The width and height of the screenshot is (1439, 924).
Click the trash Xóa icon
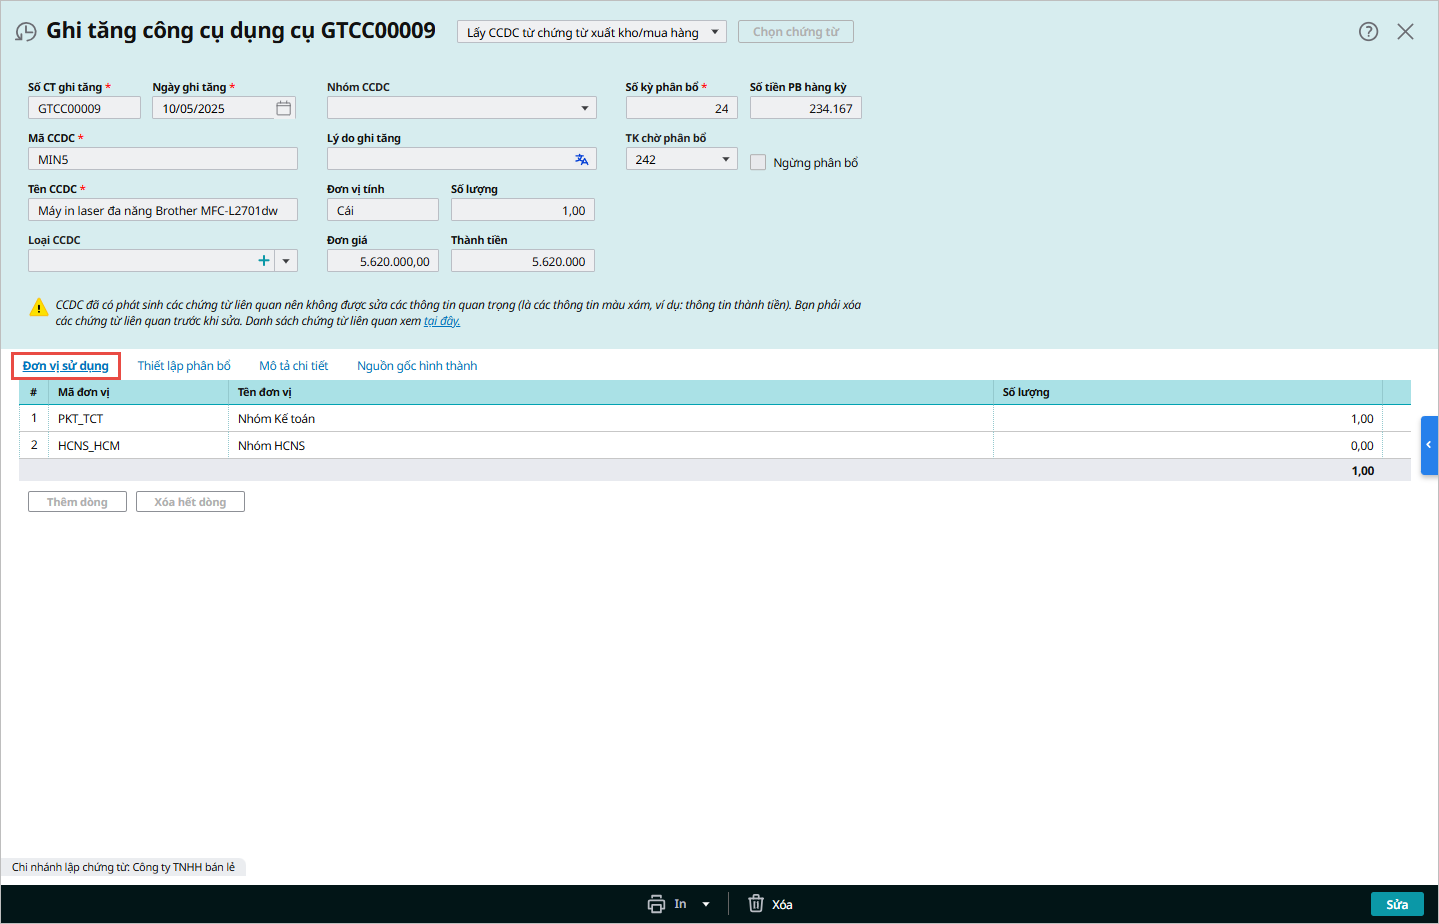pyautogui.click(x=756, y=904)
